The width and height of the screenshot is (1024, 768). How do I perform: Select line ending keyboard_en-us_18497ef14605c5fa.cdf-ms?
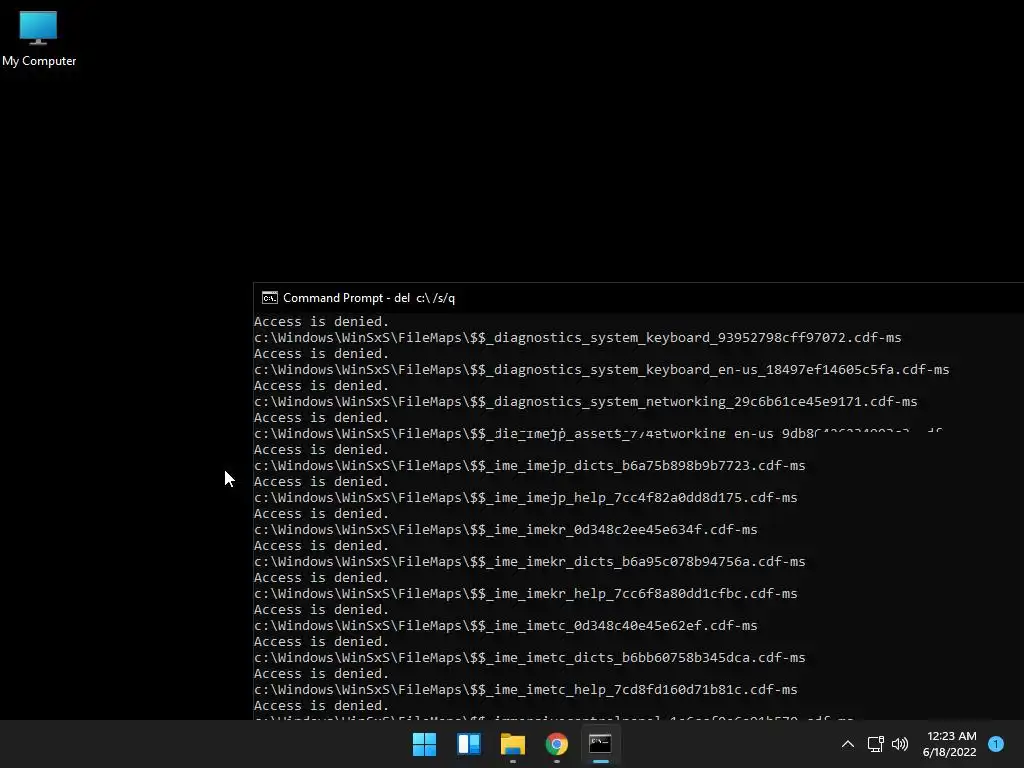pyautogui.click(x=601, y=370)
